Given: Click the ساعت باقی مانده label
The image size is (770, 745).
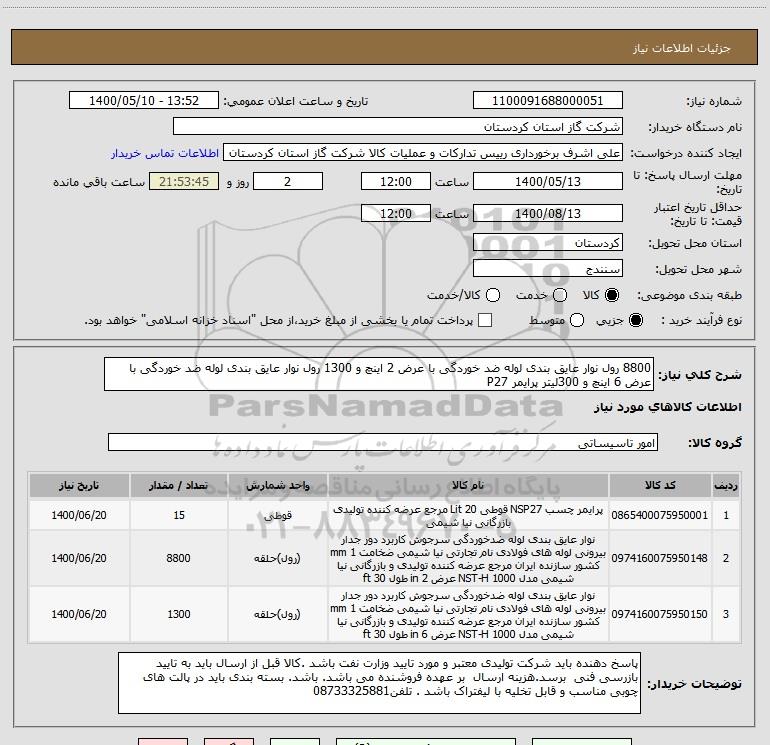Looking at the screenshot, I should (99, 182).
